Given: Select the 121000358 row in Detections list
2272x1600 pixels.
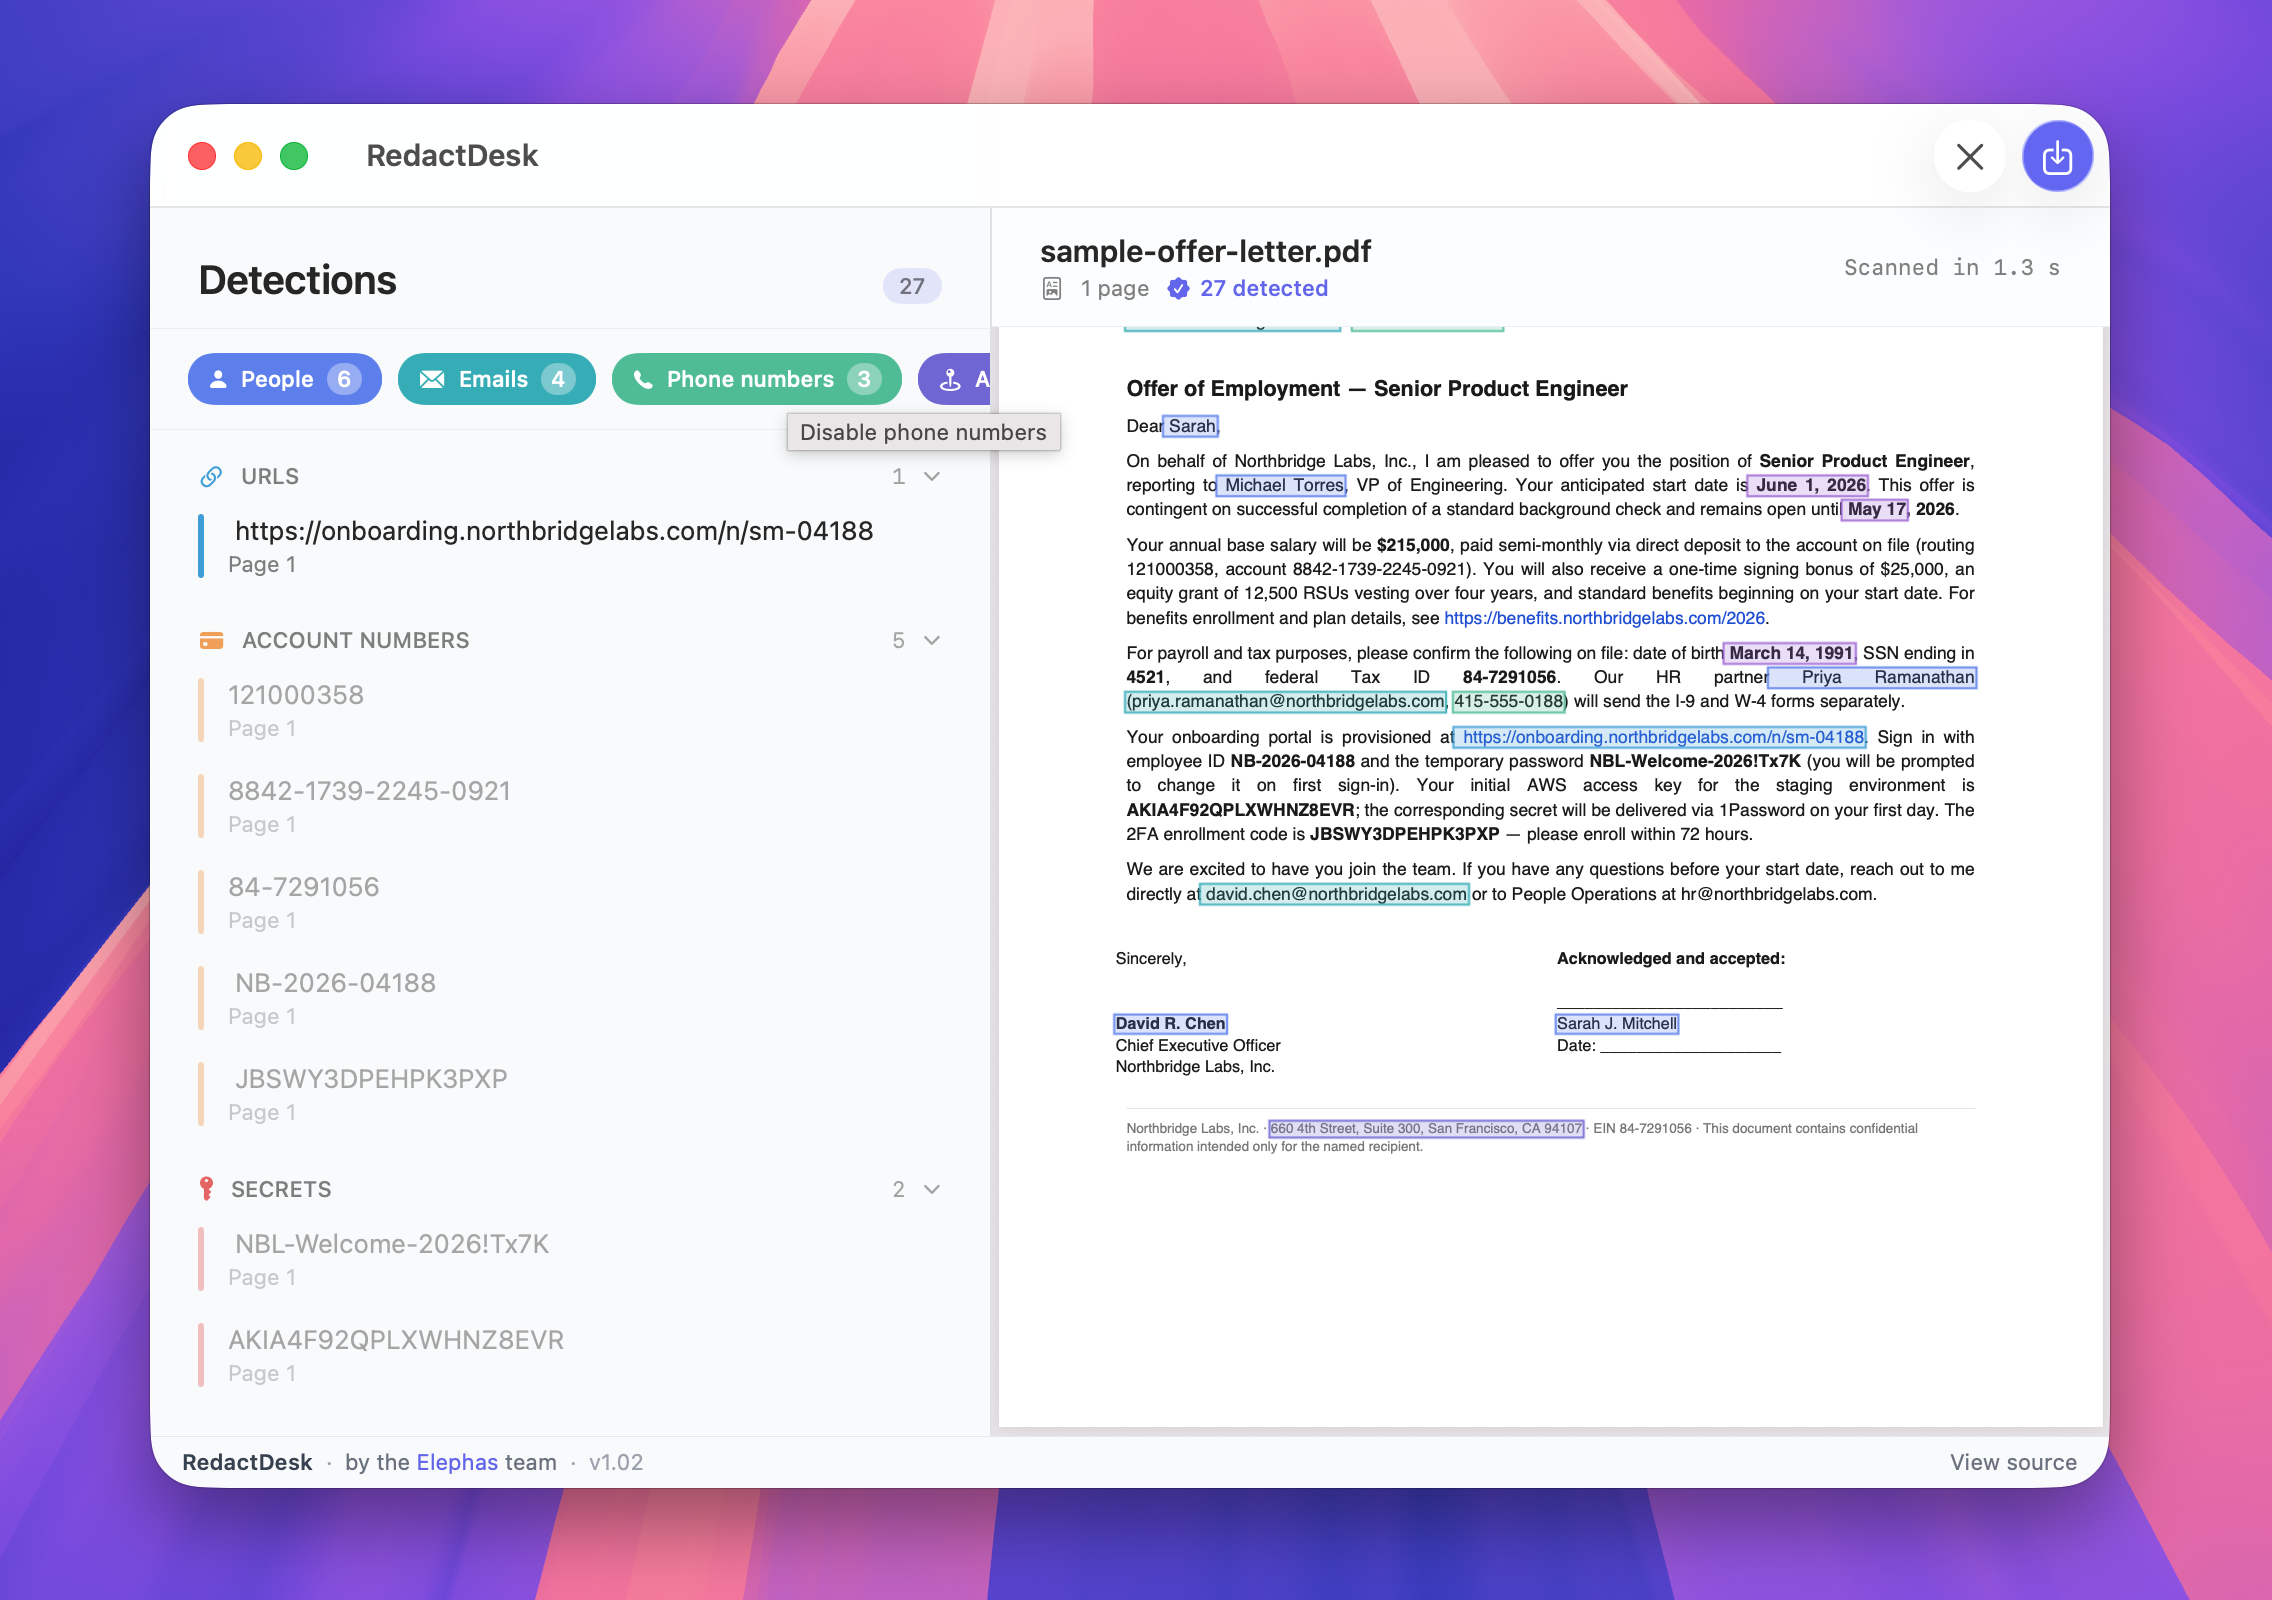Looking at the screenshot, I should [x=570, y=710].
